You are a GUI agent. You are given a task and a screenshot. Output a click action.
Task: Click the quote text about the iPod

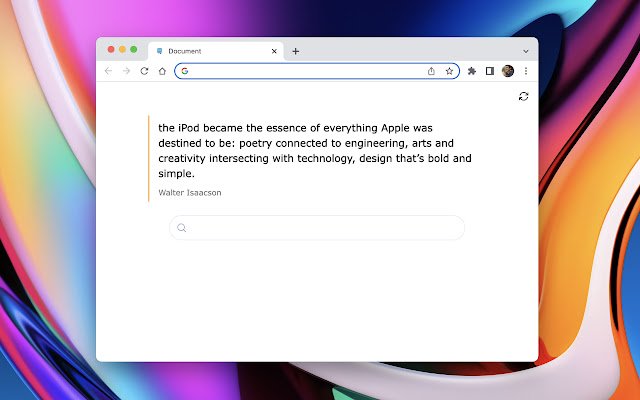[315, 151]
